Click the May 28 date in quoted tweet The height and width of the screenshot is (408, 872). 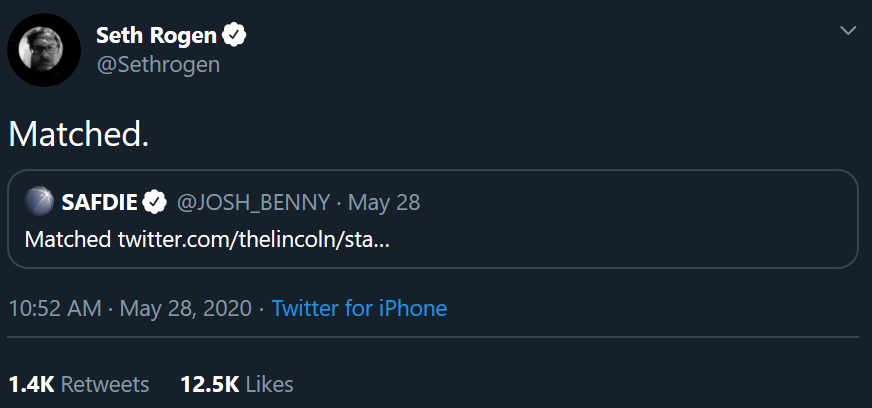[x=385, y=202]
